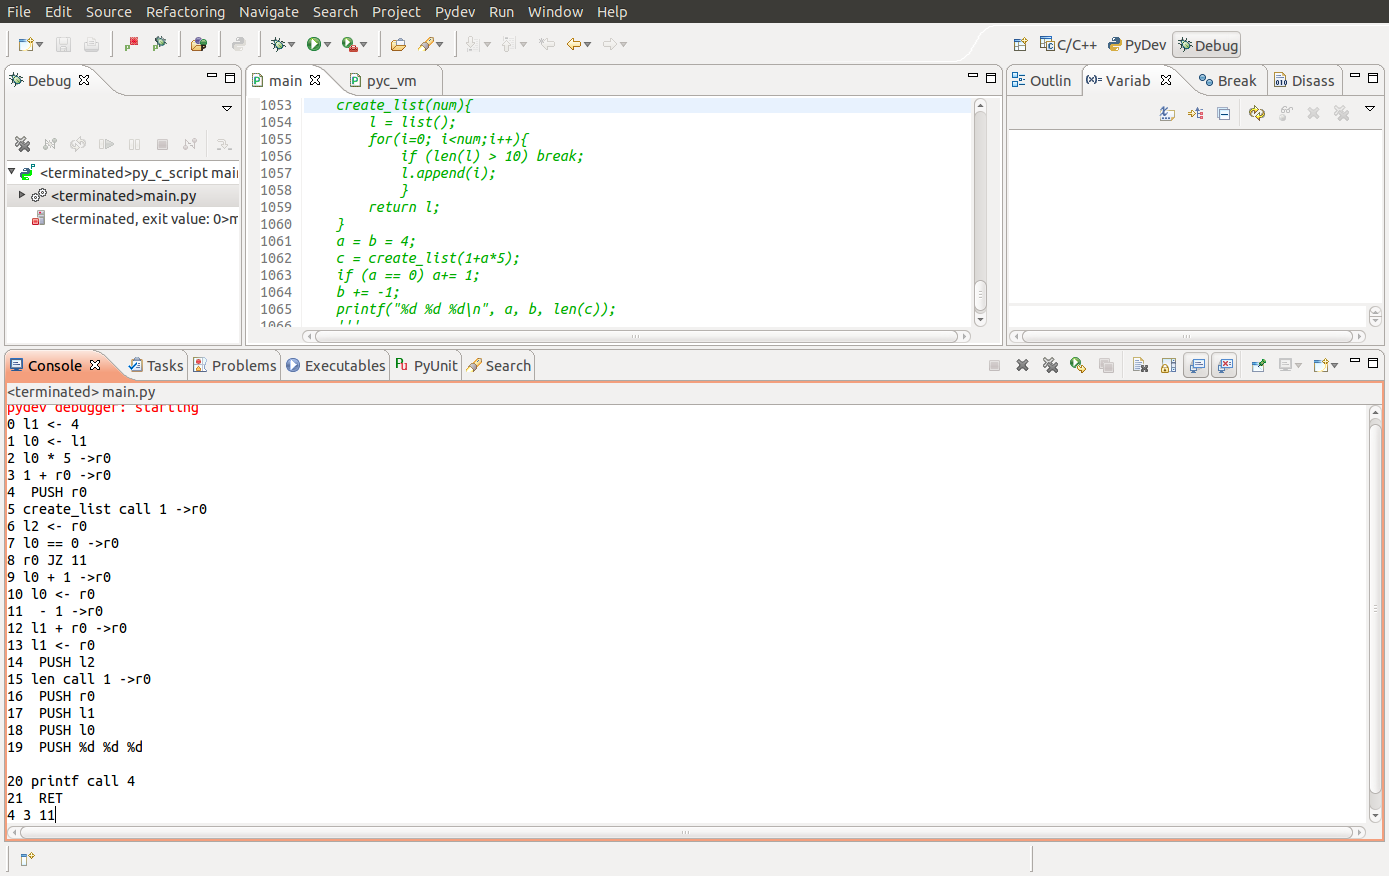Screen dimensions: 1389x876
Task: Open the Run button dropdown arrow
Action: pos(328,44)
